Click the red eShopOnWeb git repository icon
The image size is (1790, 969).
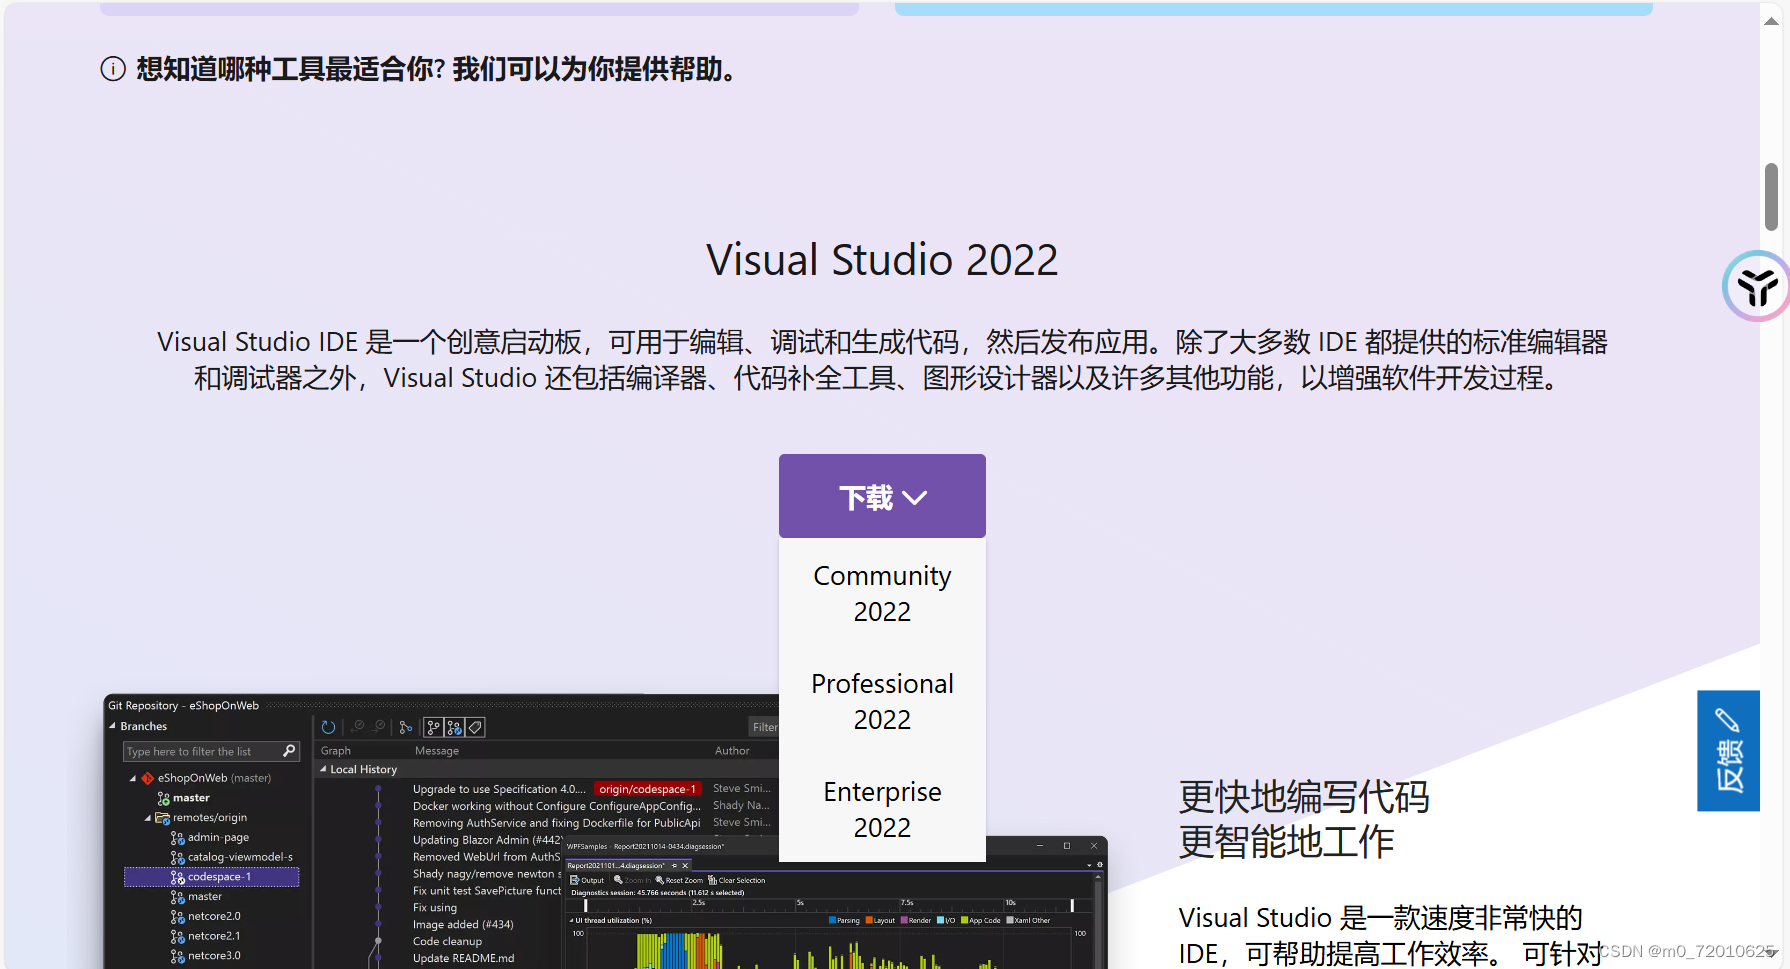(148, 778)
